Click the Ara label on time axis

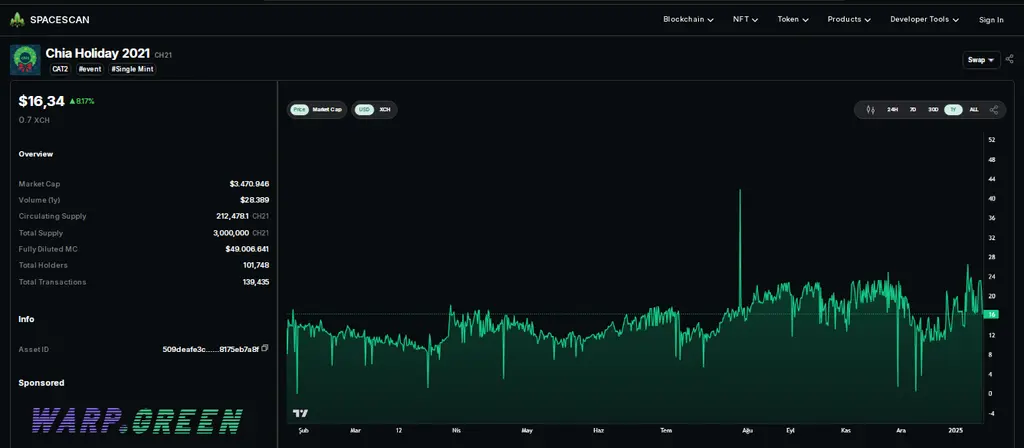[901, 430]
